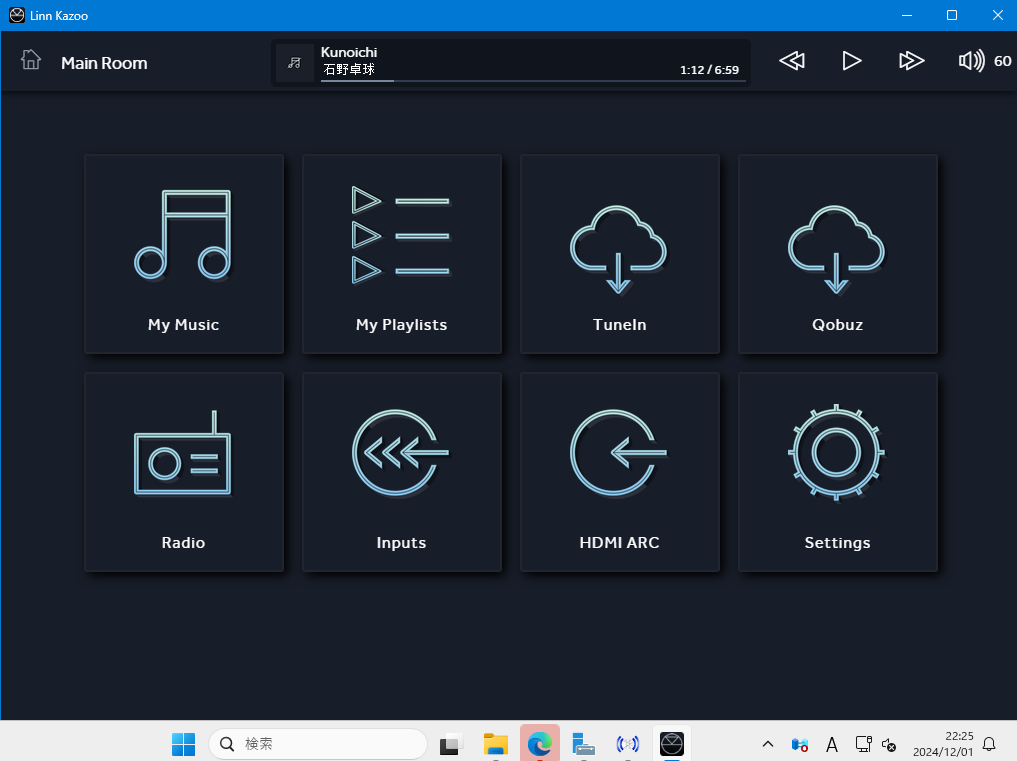Open volume control speaker icon
The image size is (1017, 761).
click(x=972, y=61)
